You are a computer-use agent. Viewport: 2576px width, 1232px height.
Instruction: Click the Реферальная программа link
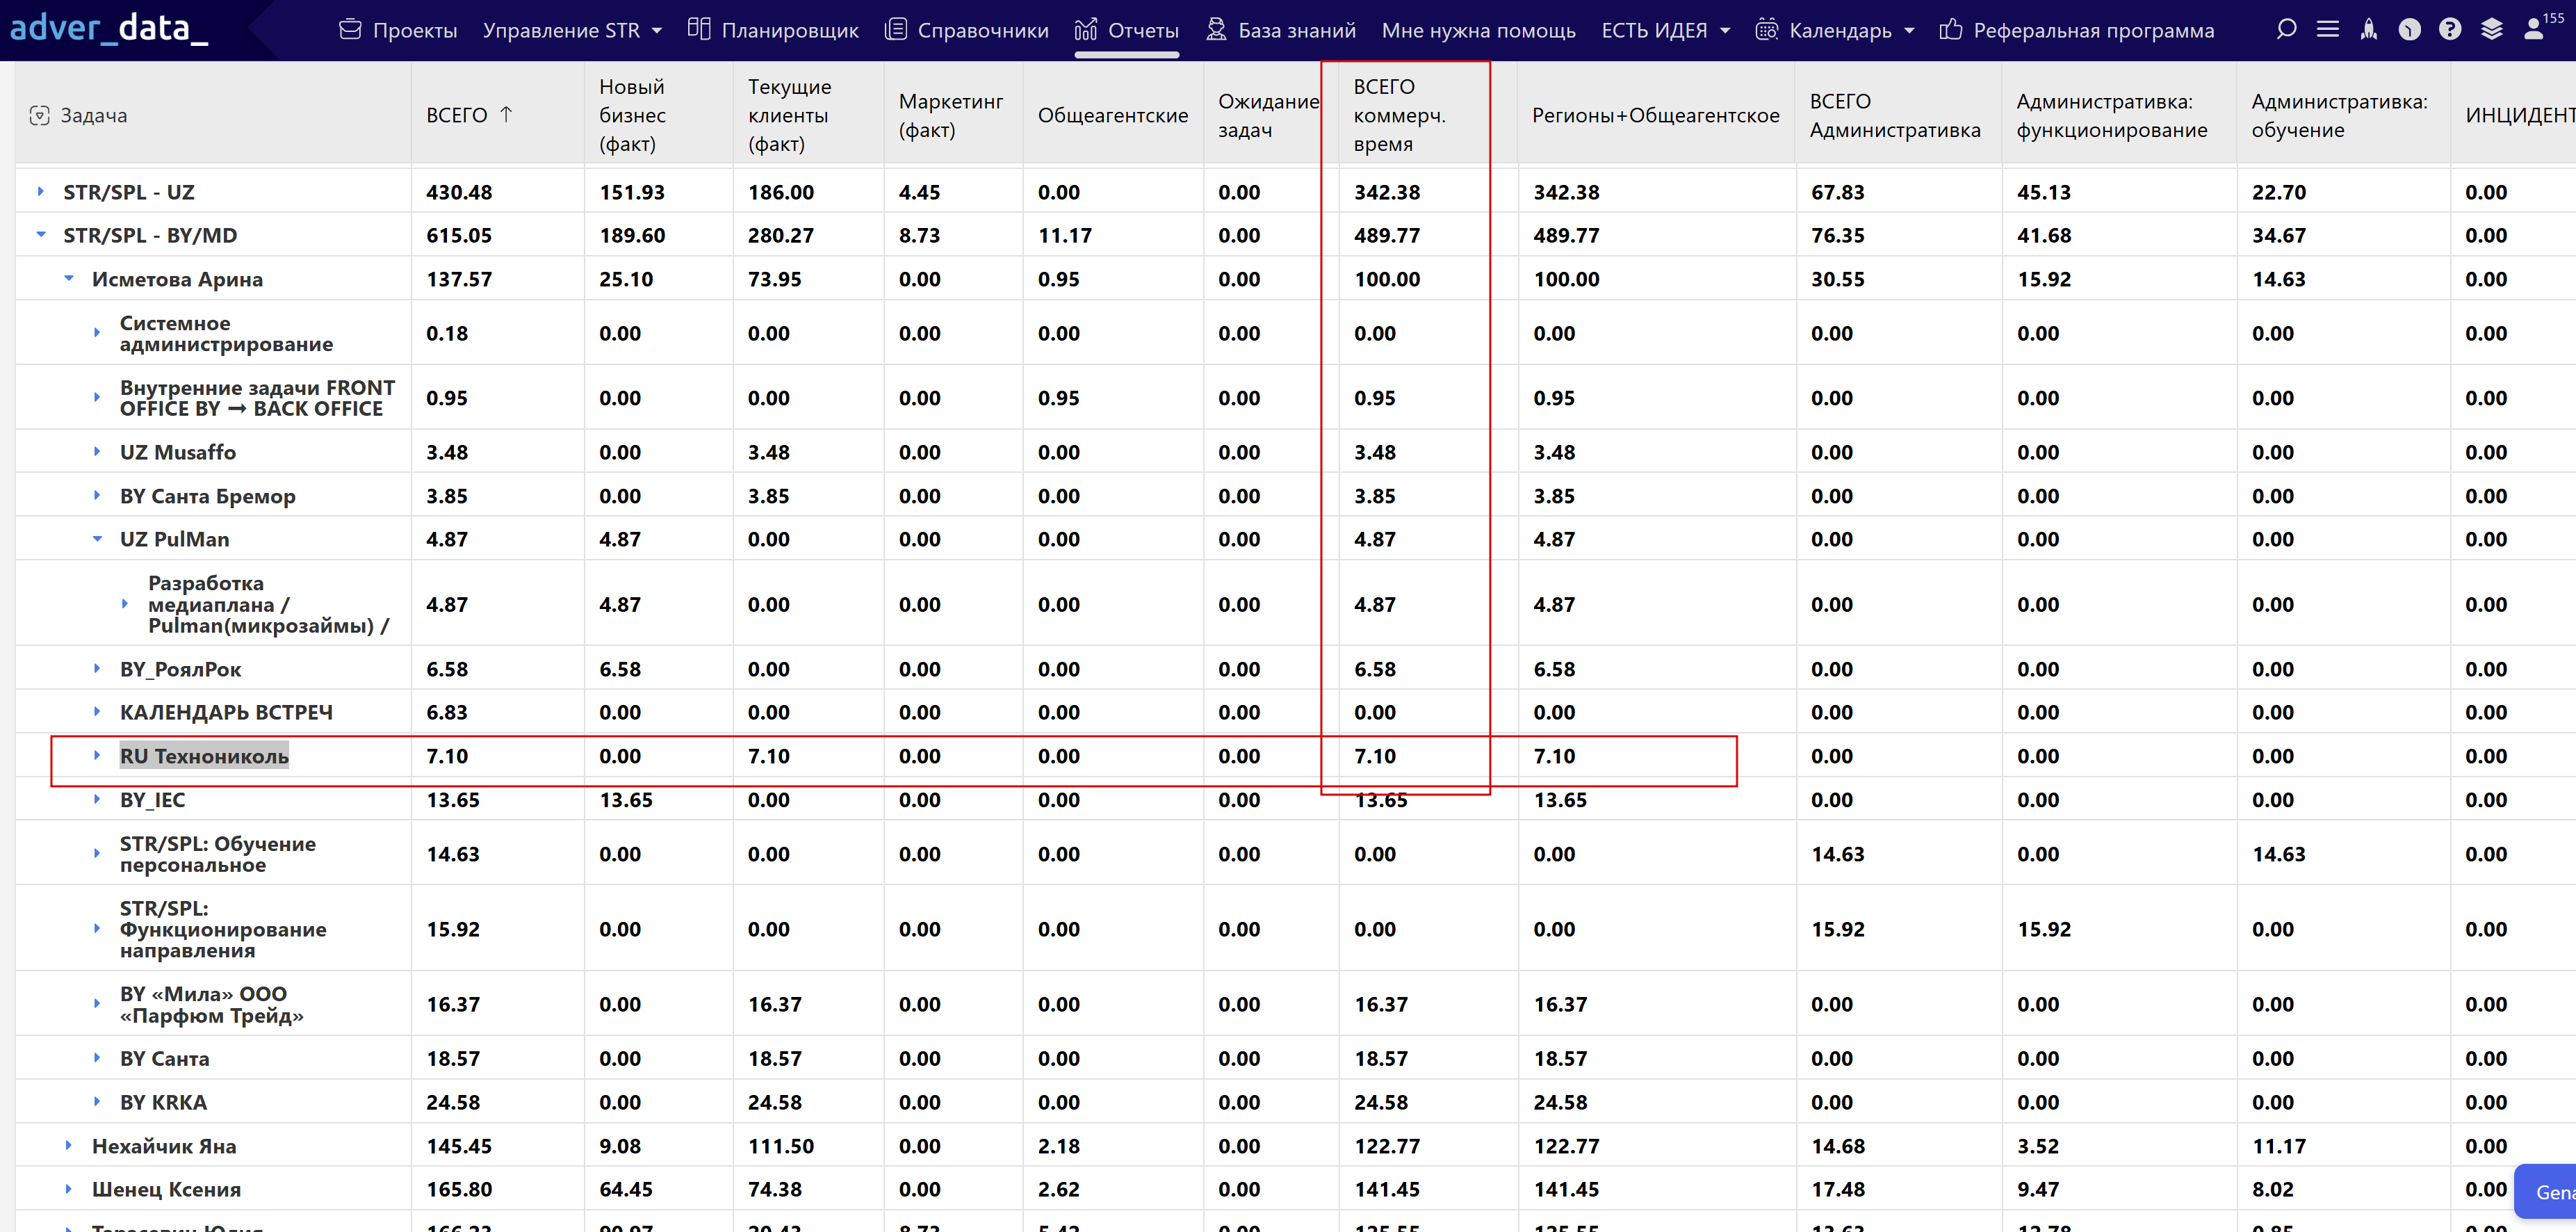2077,31
